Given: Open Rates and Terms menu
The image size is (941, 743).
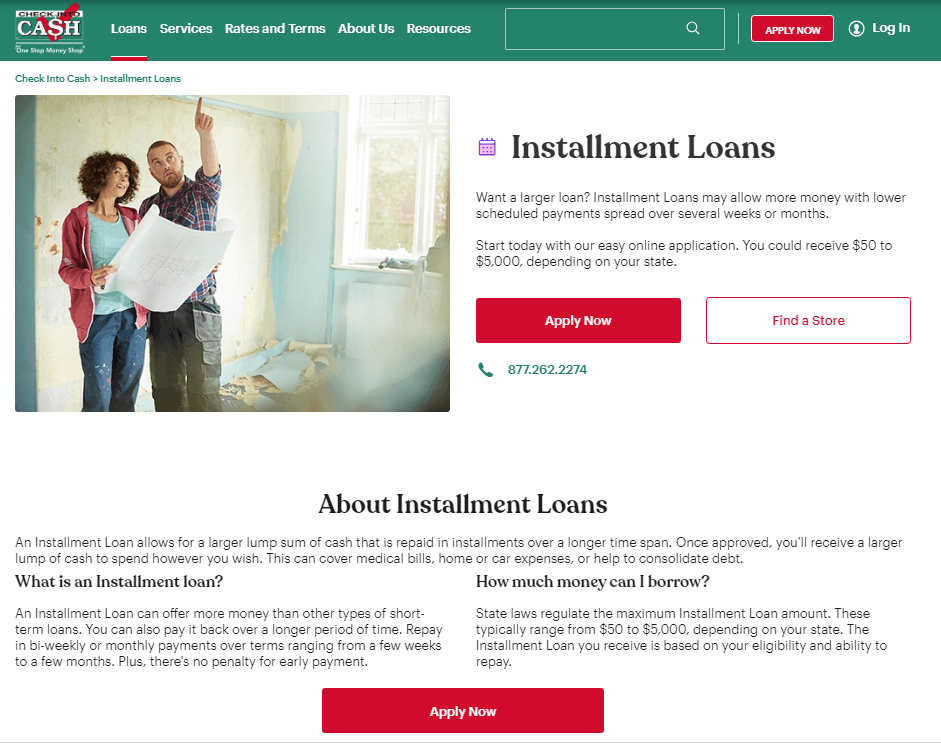Looking at the screenshot, I should 275,28.
